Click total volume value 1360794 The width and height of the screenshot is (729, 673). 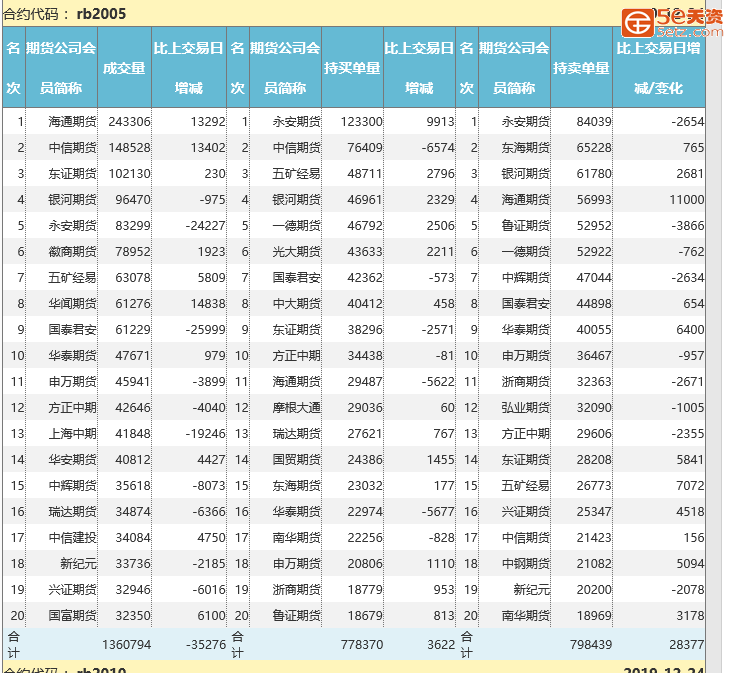tap(126, 645)
